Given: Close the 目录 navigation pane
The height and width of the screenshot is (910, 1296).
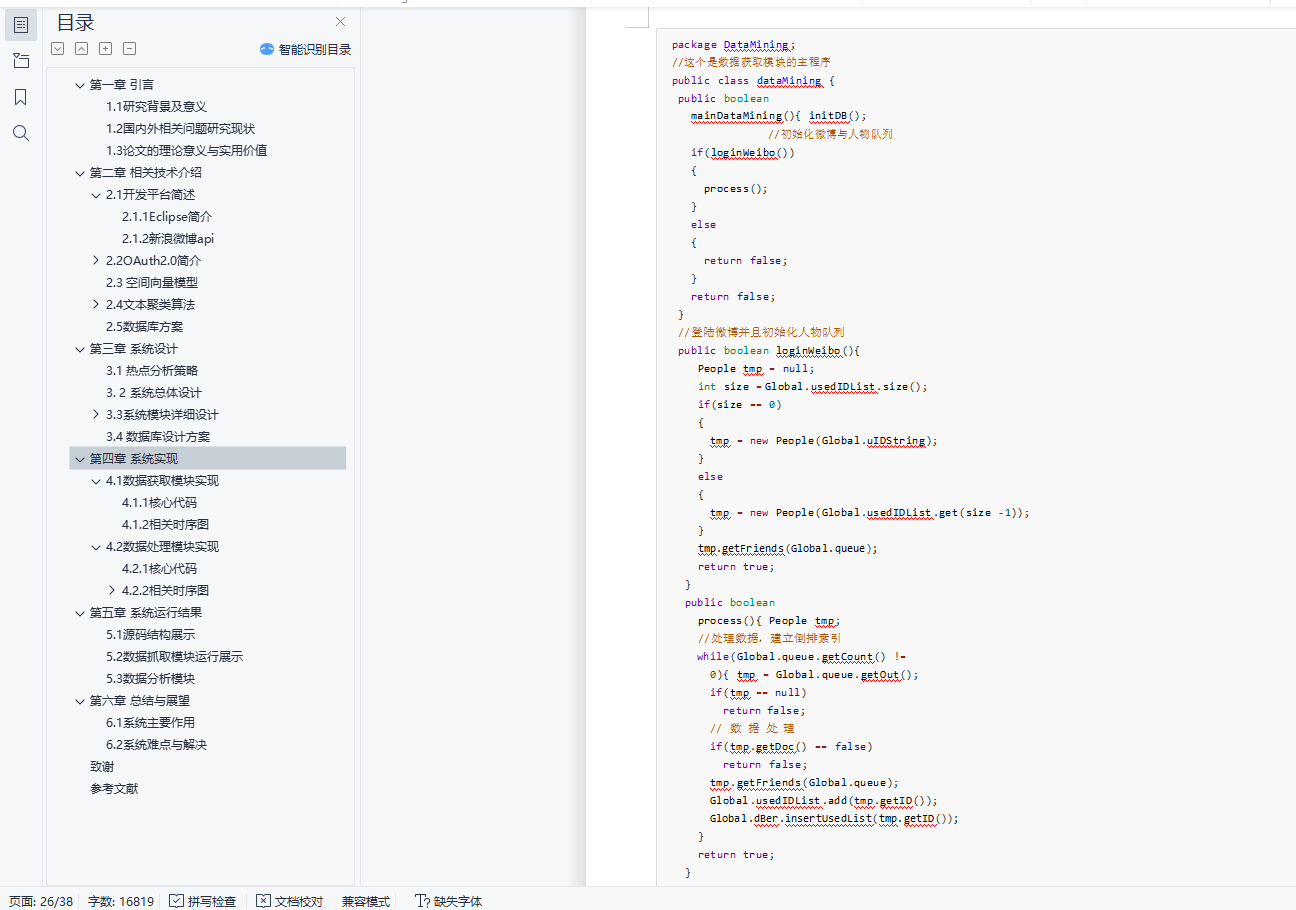Looking at the screenshot, I should pyautogui.click(x=340, y=22).
